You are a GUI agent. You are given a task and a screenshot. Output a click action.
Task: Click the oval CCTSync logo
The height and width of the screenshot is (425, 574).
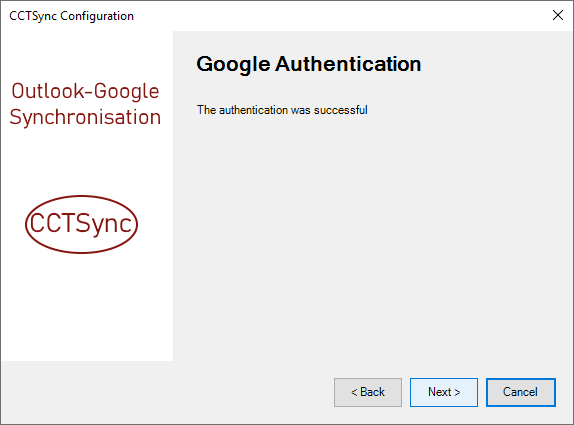pos(81,224)
